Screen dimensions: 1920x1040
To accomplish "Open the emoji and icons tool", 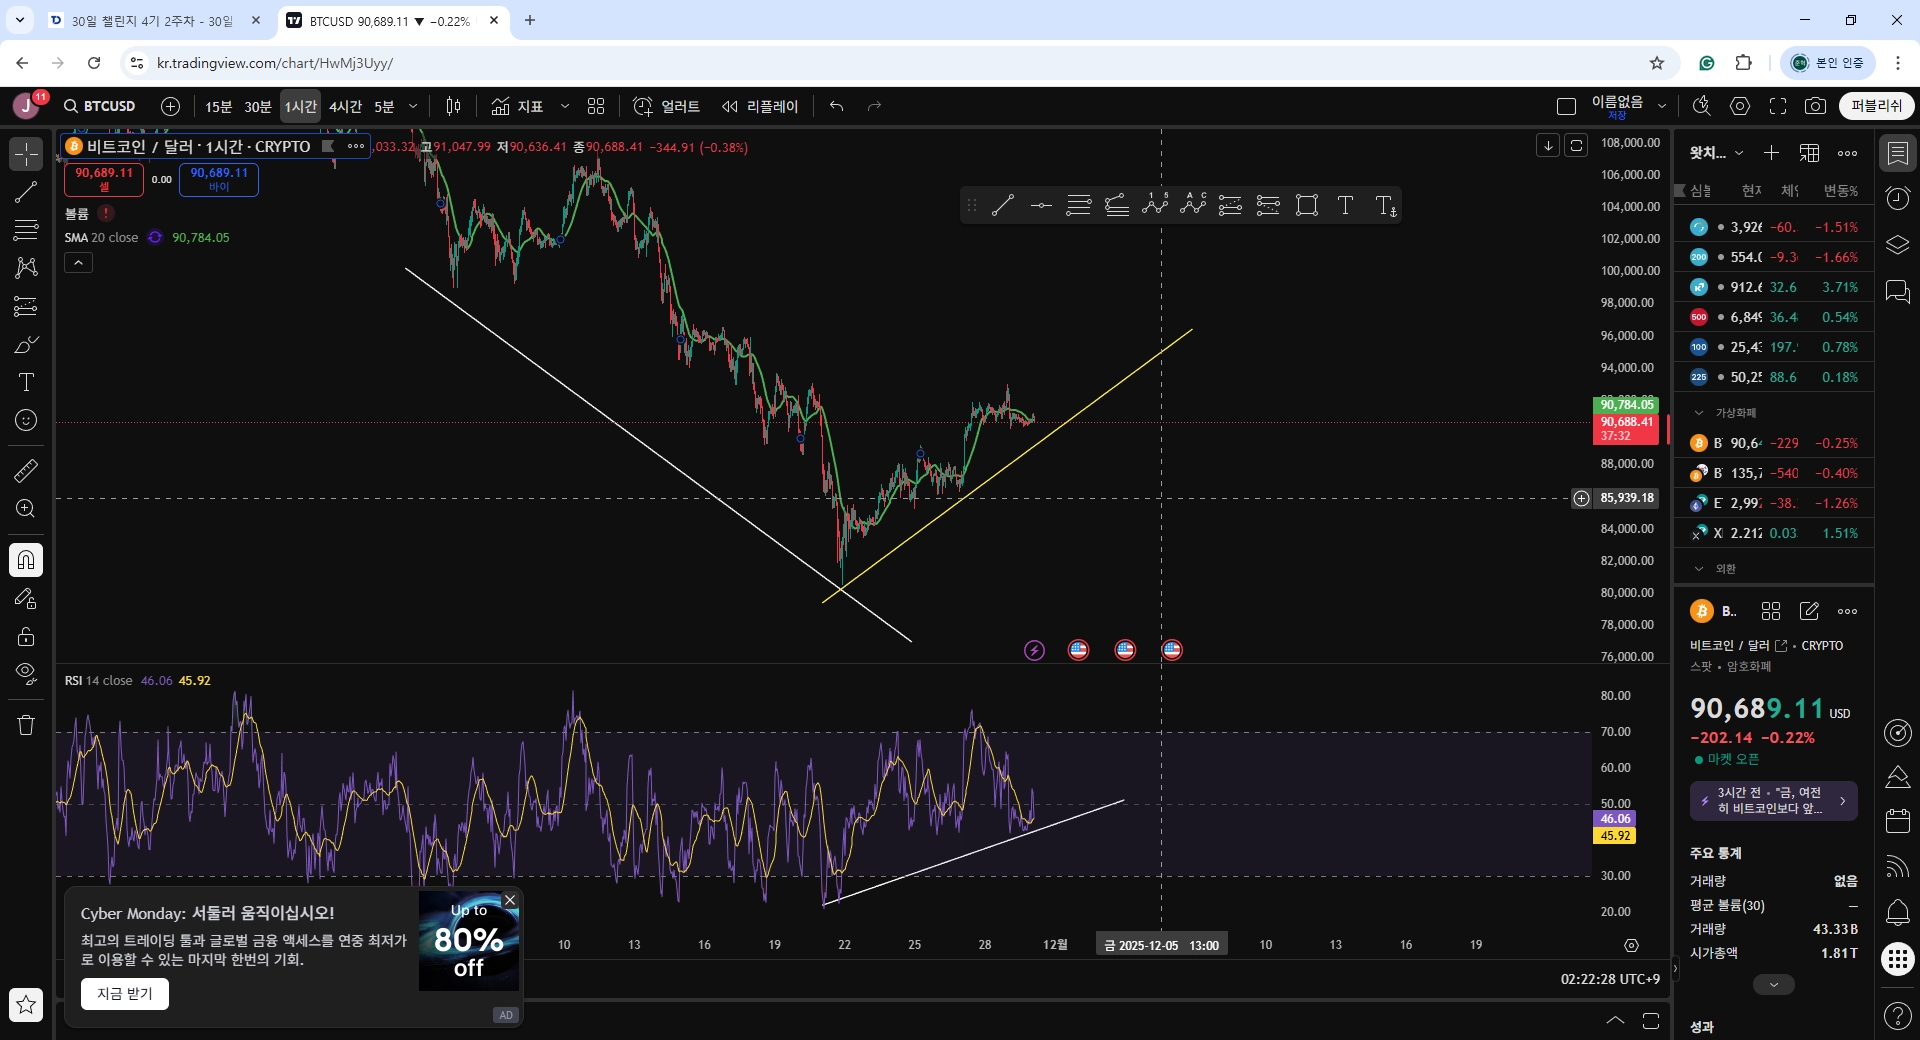I will click(x=26, y=420).
